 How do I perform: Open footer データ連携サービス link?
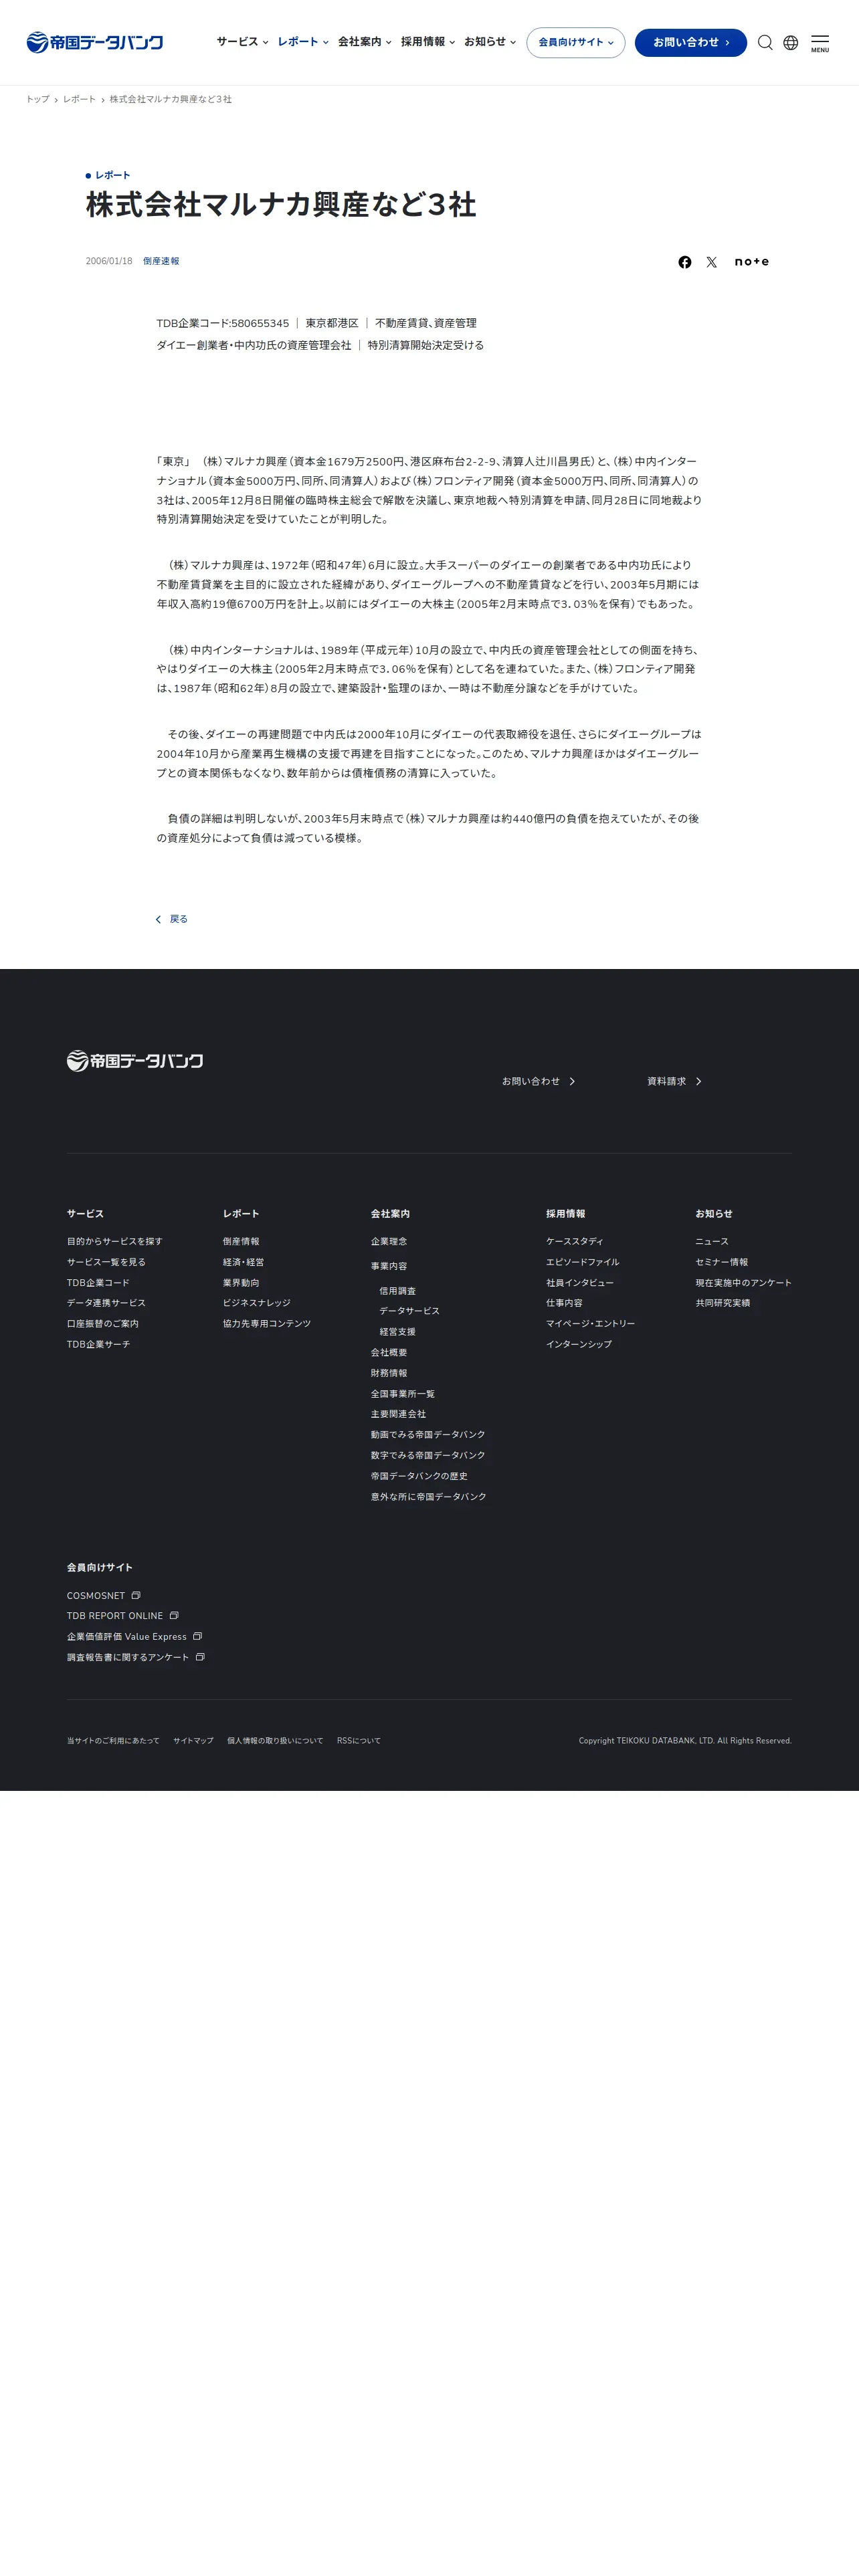point(106,1303)
